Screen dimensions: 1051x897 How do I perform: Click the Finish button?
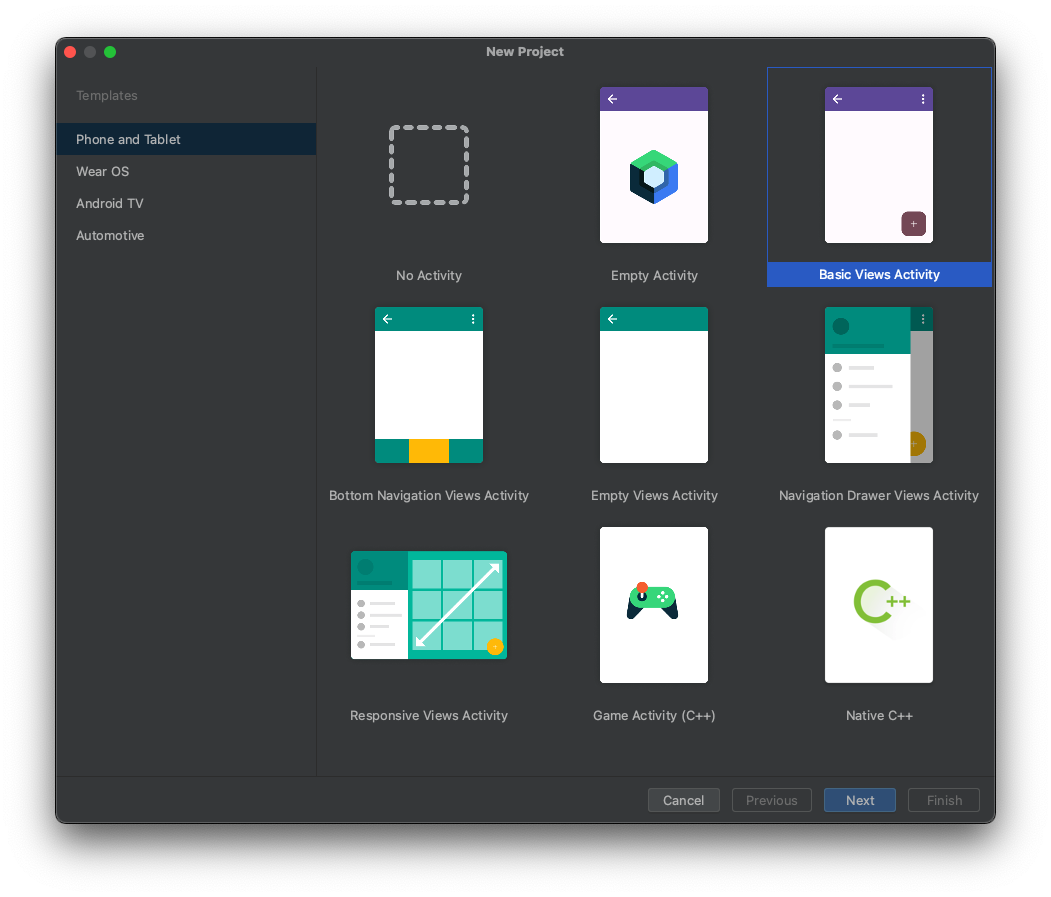(x=944, y=800)
